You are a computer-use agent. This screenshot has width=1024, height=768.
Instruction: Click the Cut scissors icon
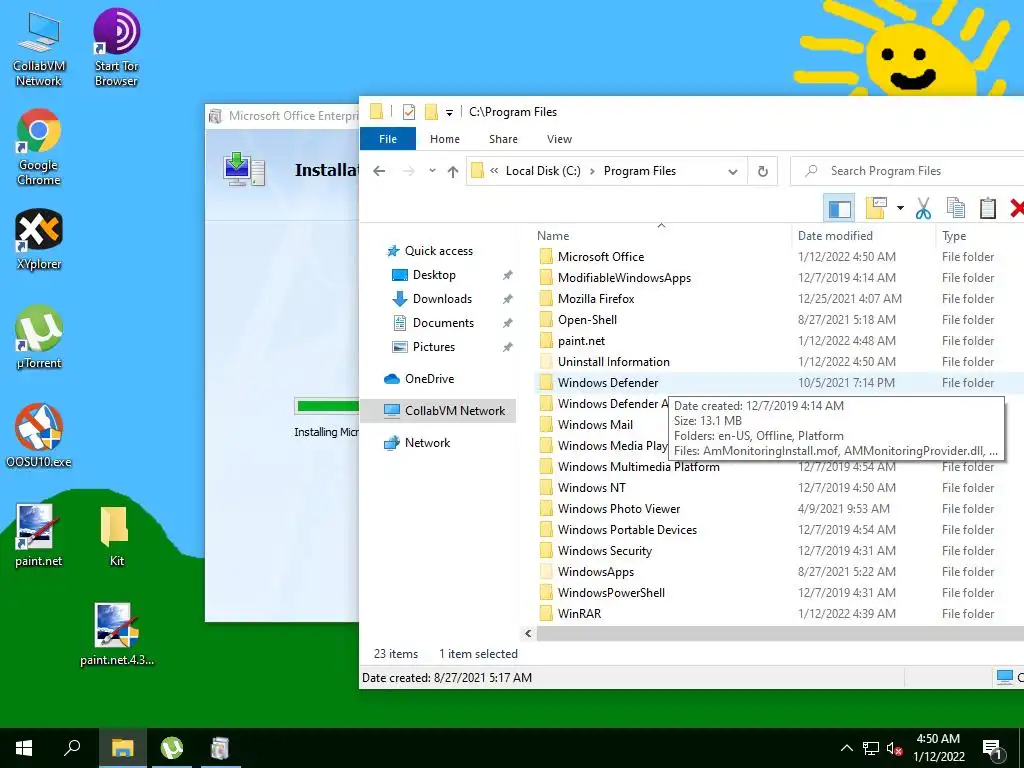coord(923,208)
